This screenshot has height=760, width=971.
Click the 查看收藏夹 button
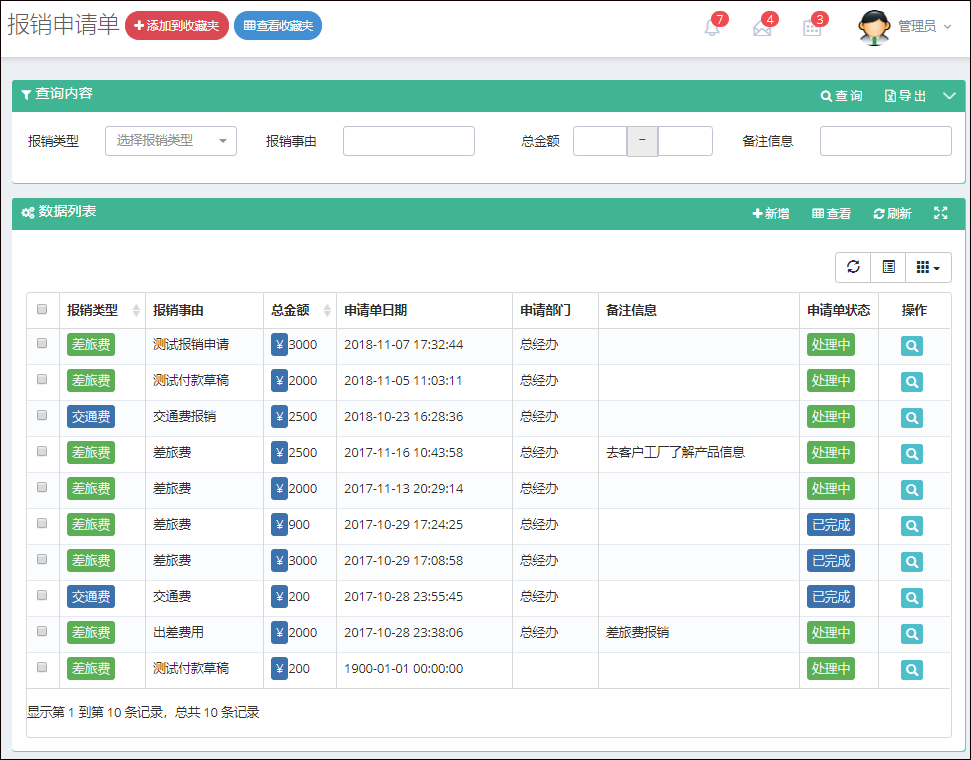click(278, 25)
